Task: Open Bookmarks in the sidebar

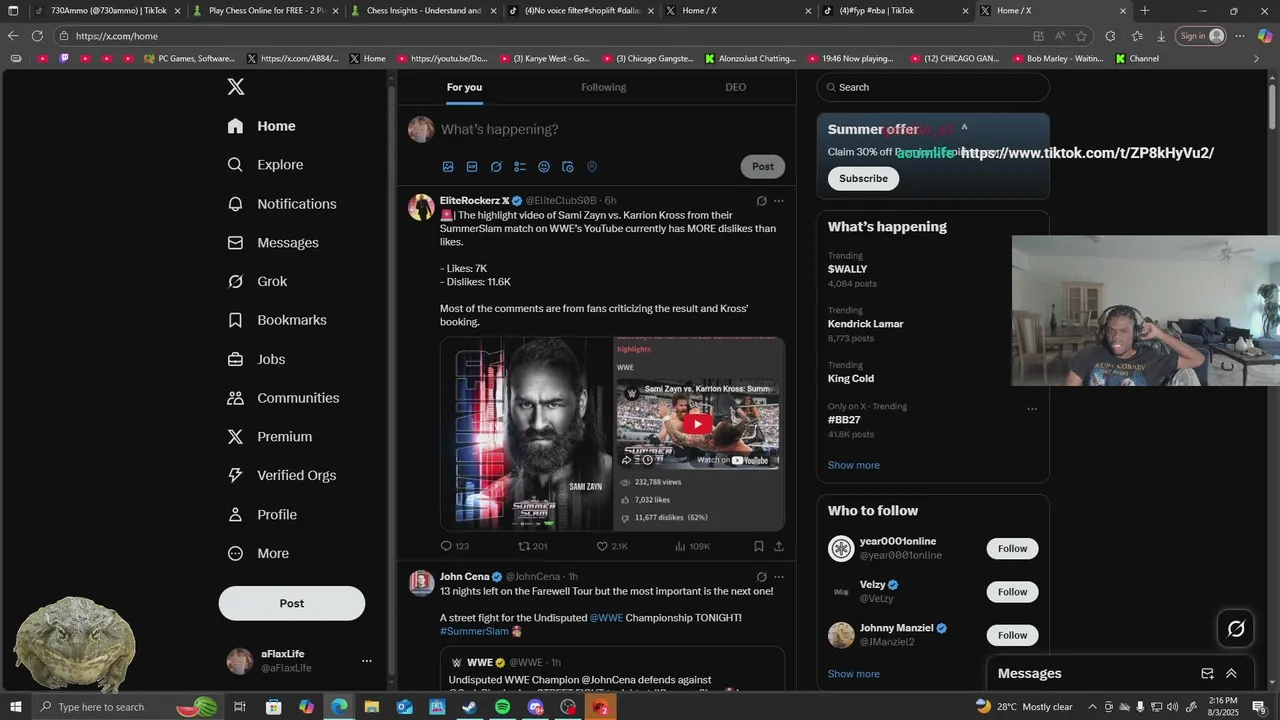Action: 277,320
